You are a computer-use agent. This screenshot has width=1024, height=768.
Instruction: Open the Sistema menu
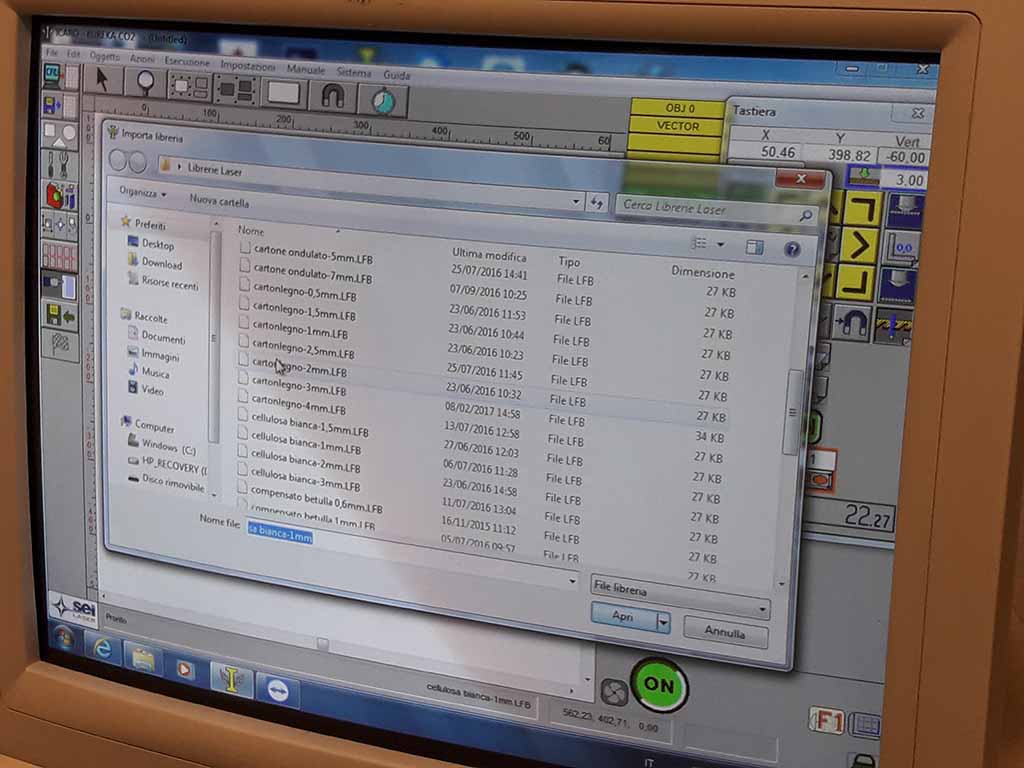353,72
